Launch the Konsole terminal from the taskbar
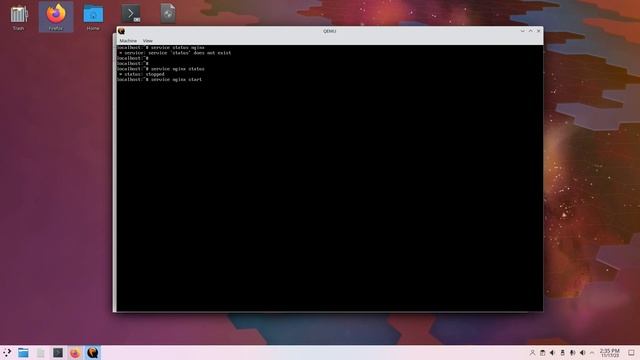640x360 pixels. click(58, 353)
